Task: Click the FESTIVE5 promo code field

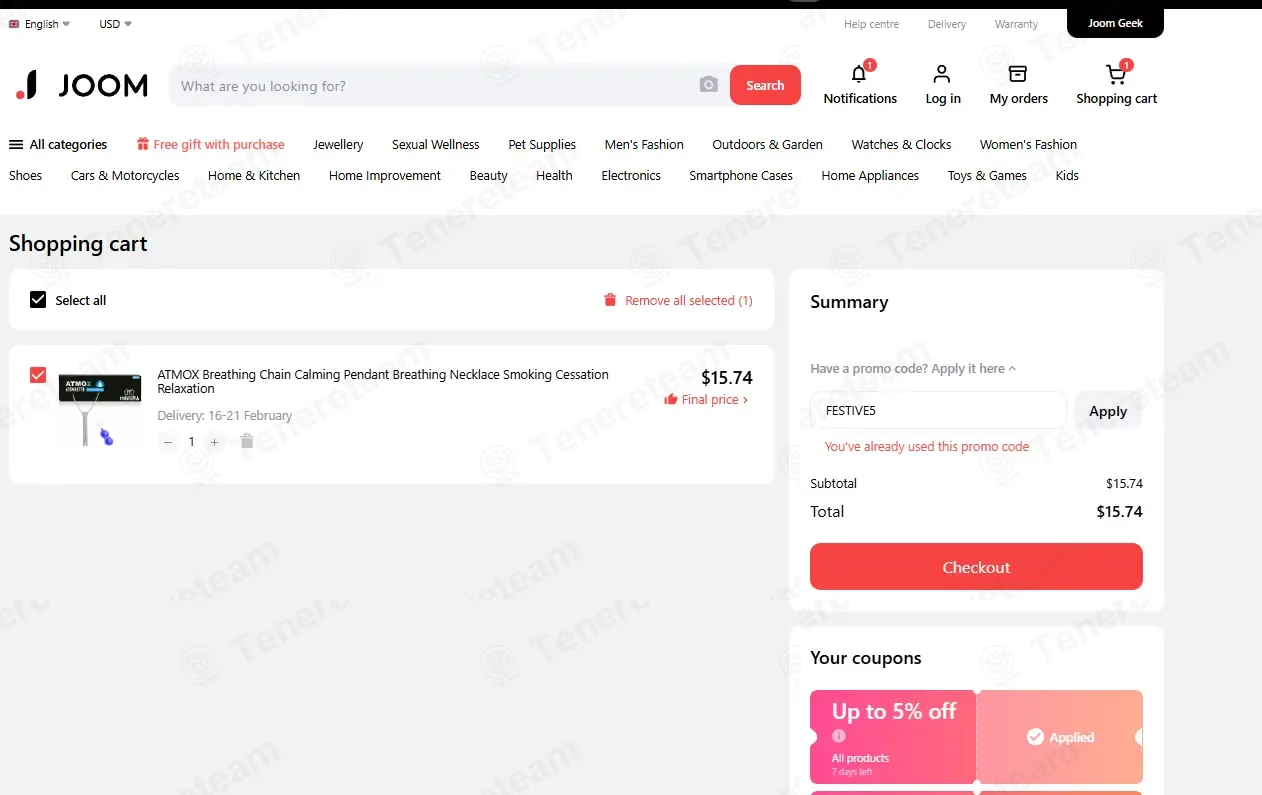Action: tap(938, 410)
